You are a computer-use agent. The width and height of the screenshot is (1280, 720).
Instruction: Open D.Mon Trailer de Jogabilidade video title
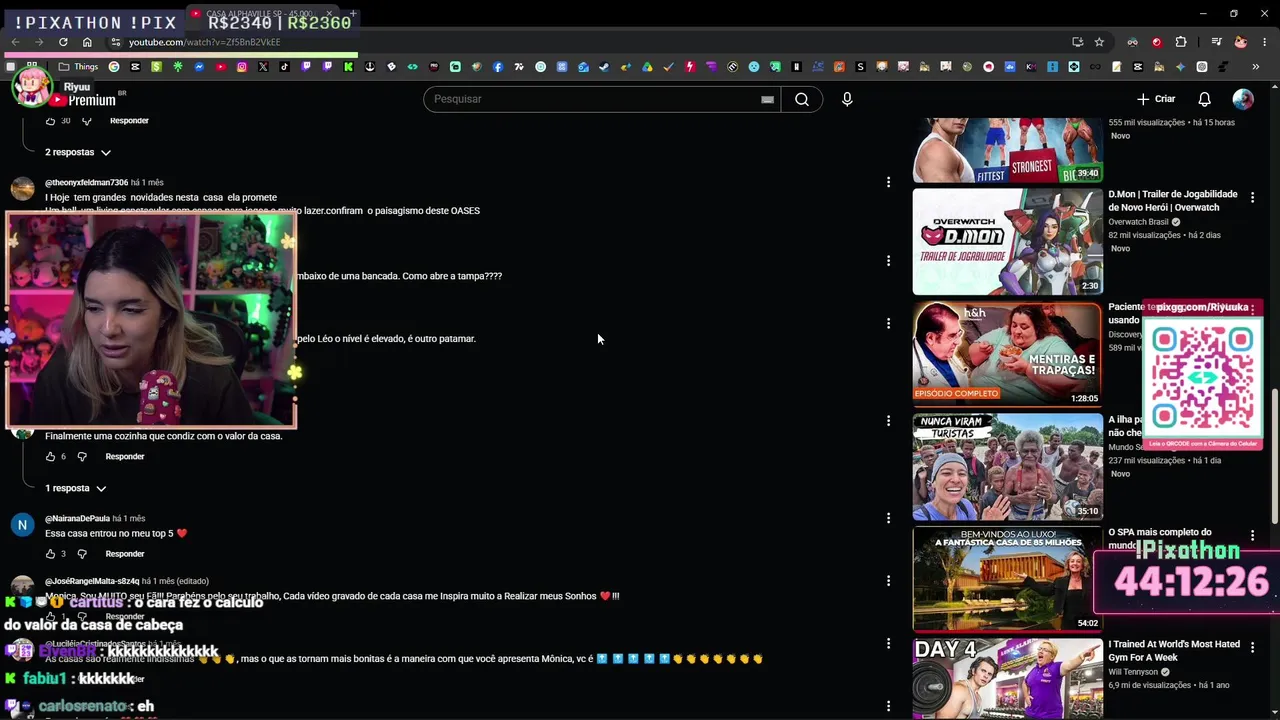click(x=1172, y=201)
